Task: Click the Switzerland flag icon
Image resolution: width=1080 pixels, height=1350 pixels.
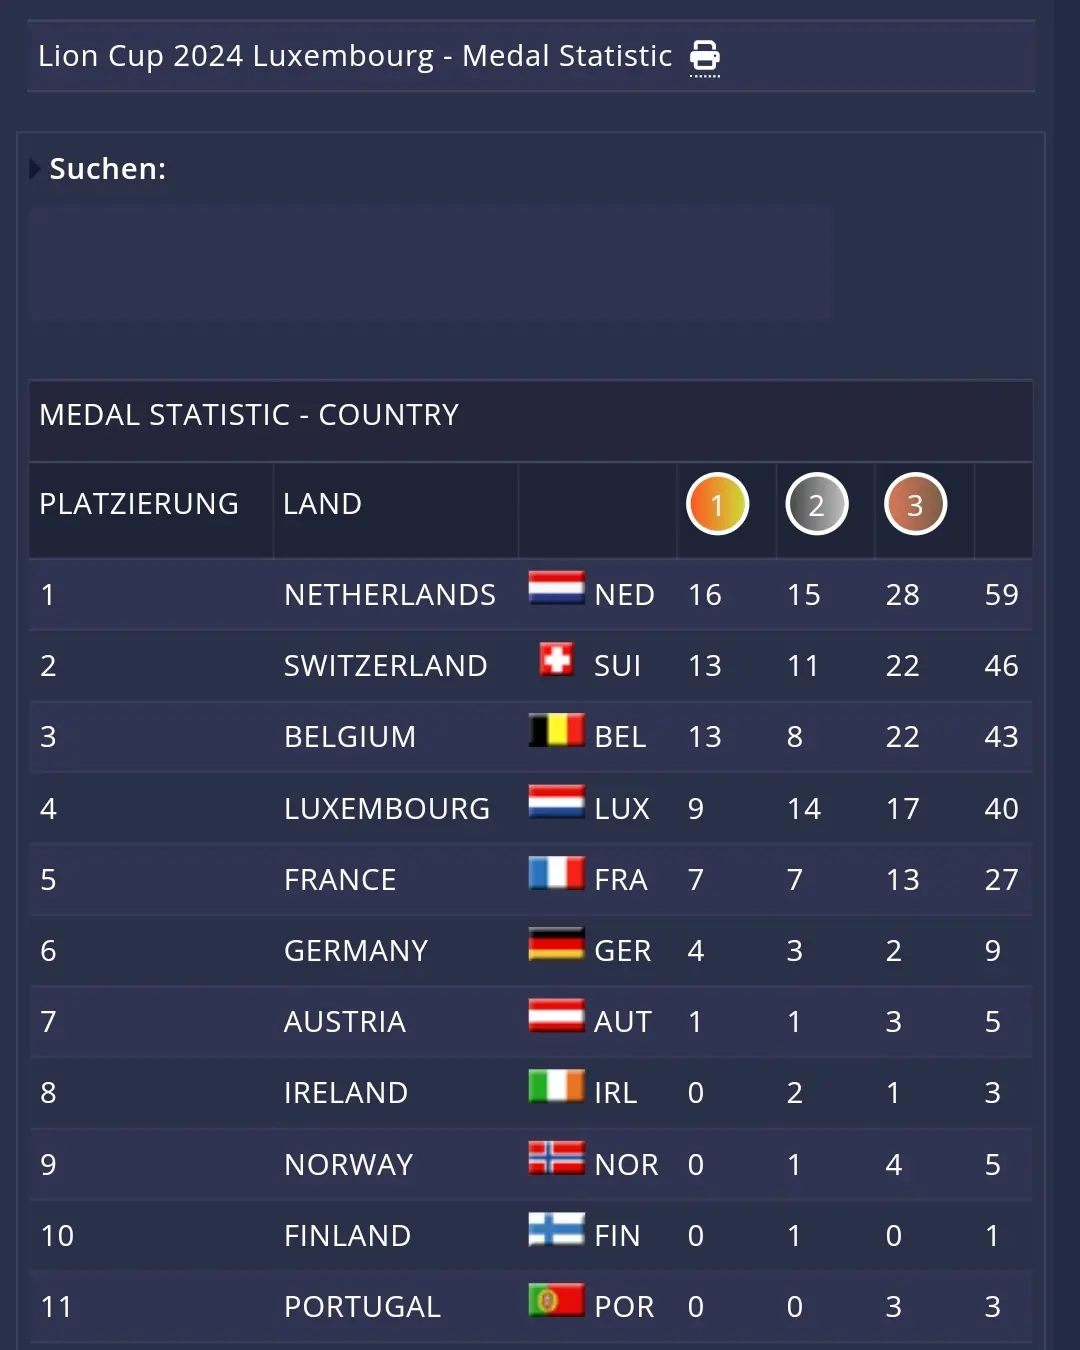Action: pos(556,660)
